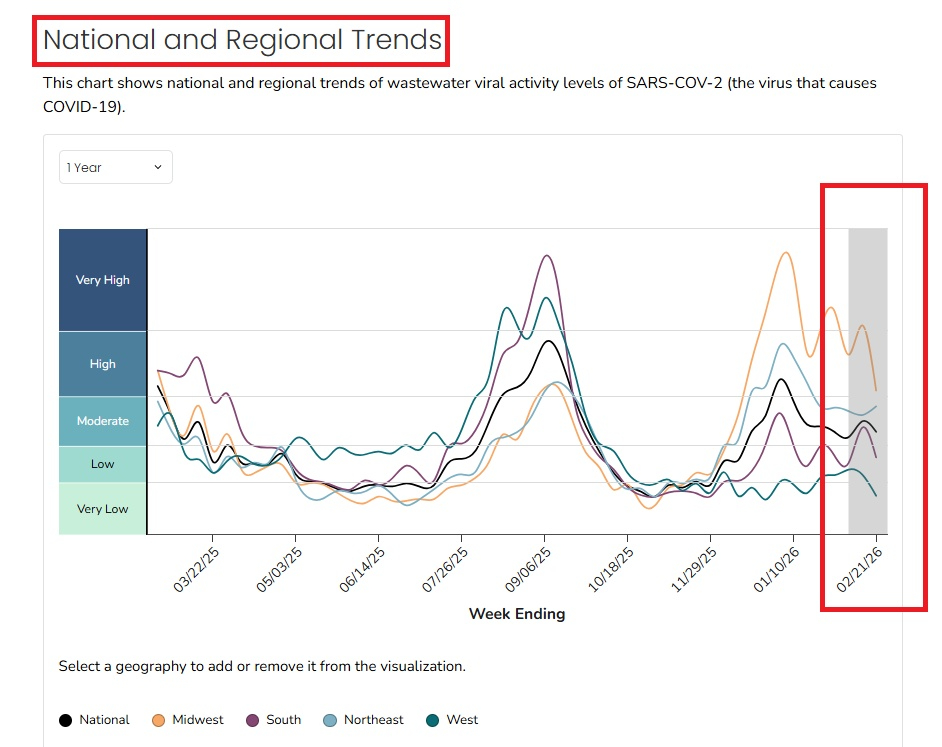The image size is (942, 747).
Task: Click the 06/14/25 axis date label
Action: coord(363,569)
